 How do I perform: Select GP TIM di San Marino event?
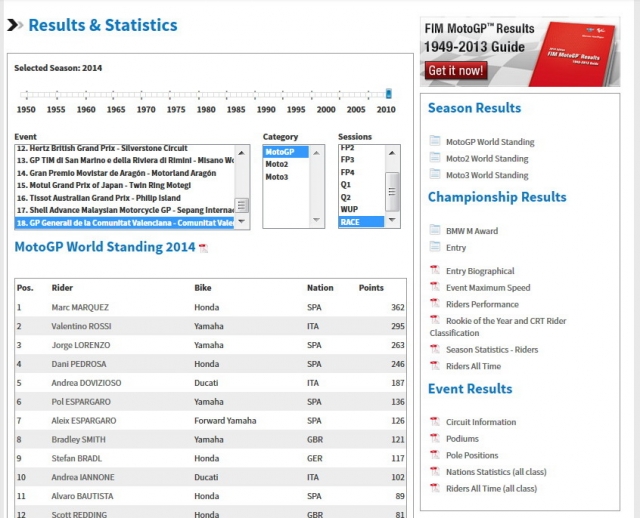(124, 160)
